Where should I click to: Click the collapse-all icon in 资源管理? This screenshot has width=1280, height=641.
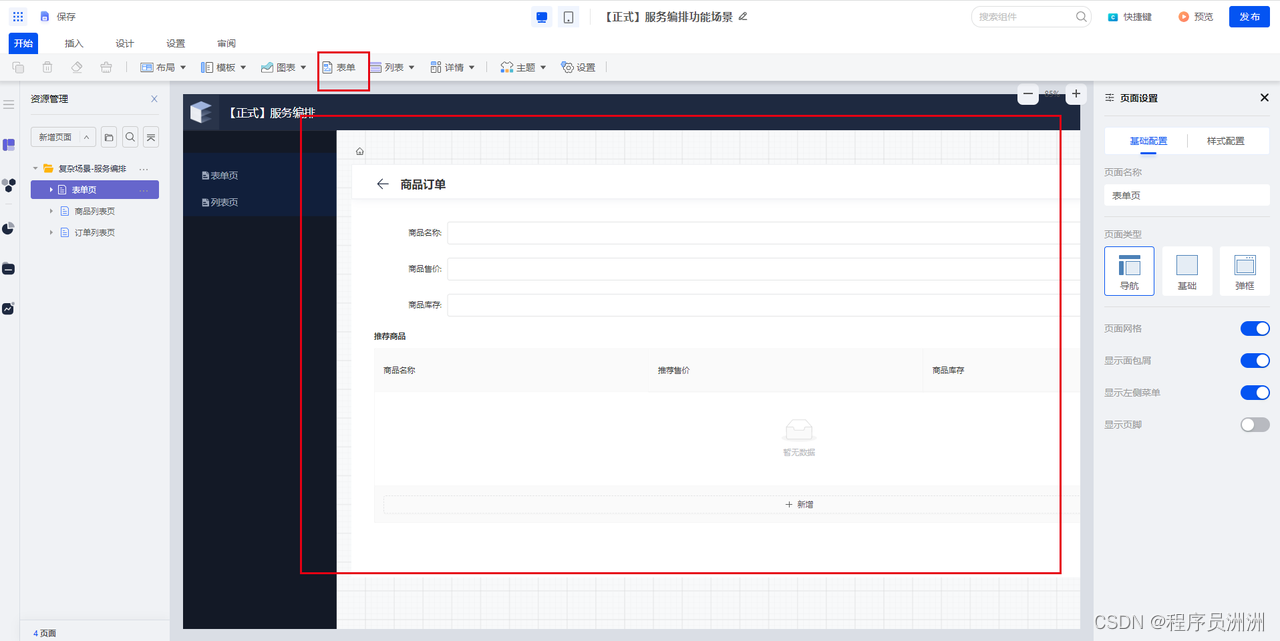pyautogui.click(x=151, y=137)
